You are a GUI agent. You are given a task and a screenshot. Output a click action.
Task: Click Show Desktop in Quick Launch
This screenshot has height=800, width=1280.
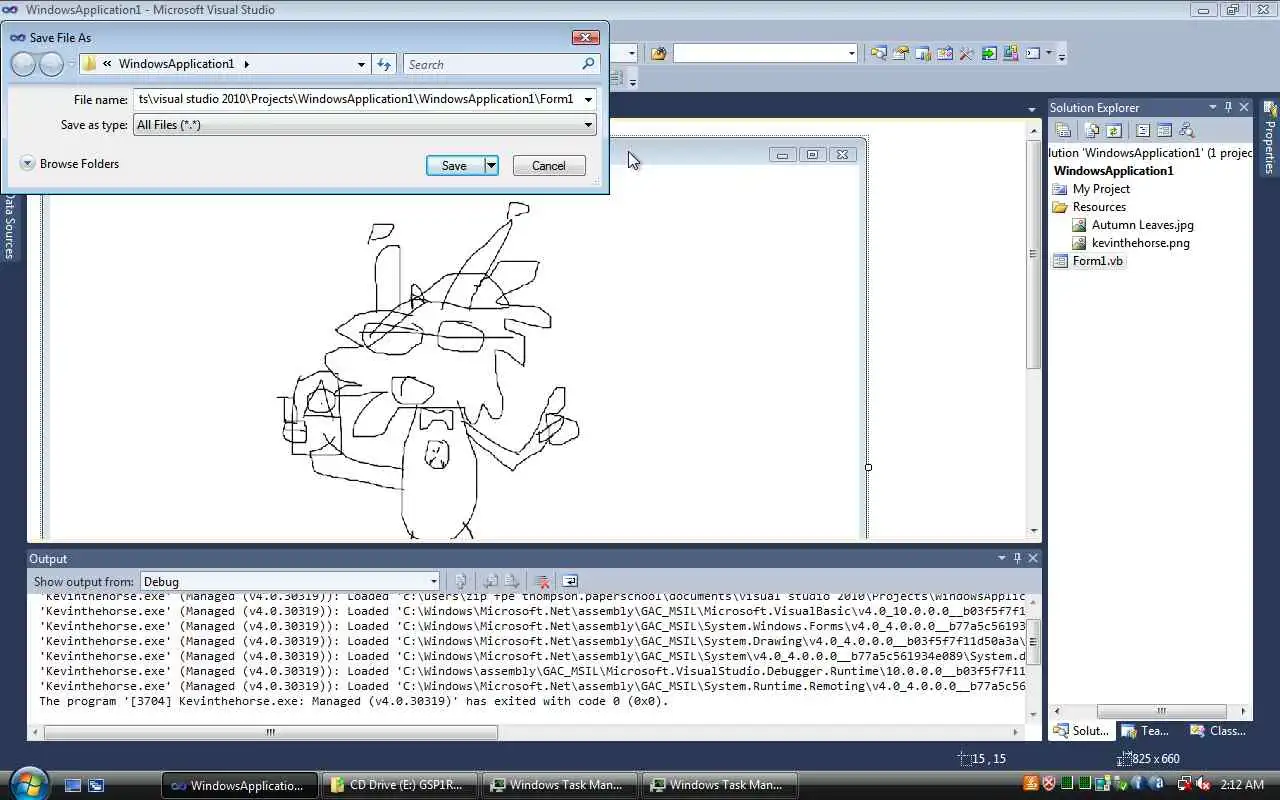pyautogui.click(x=73, y=786)
